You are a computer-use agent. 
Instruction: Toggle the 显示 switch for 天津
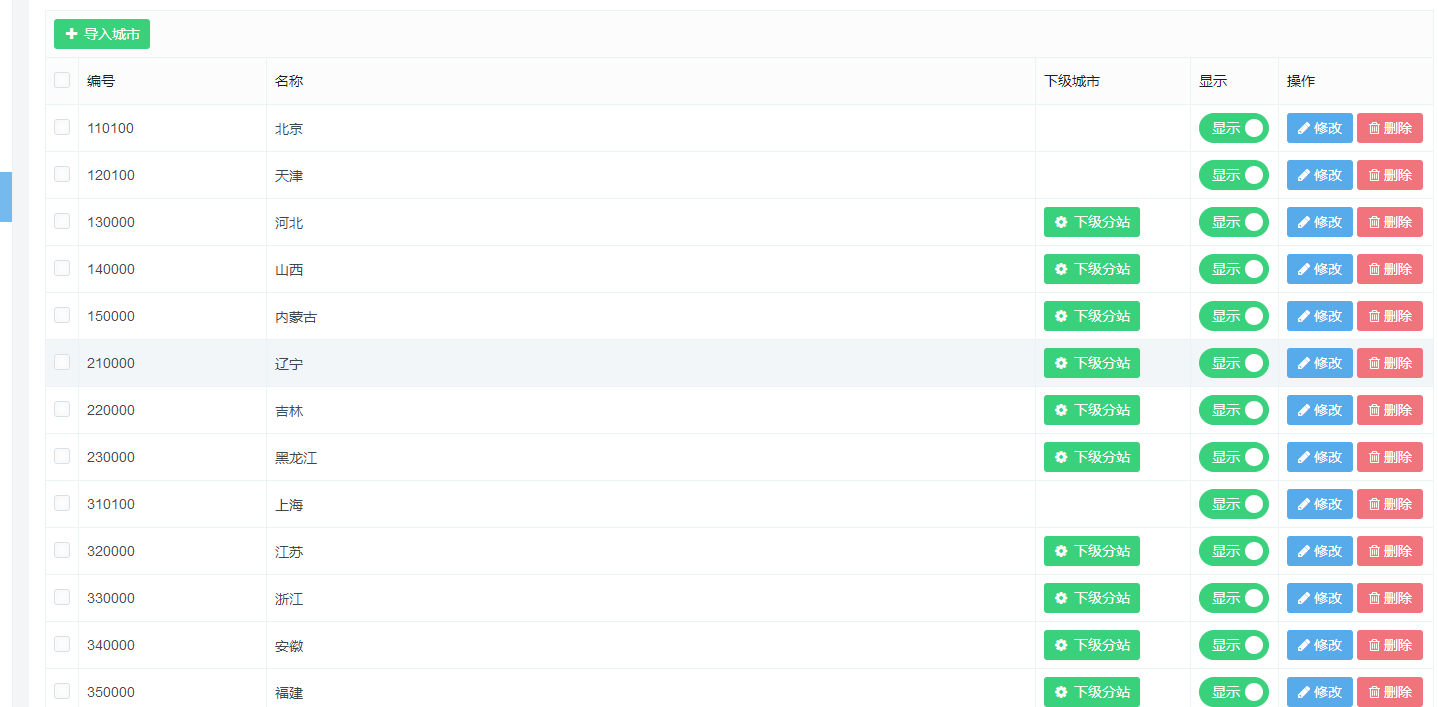[1233, 175]
